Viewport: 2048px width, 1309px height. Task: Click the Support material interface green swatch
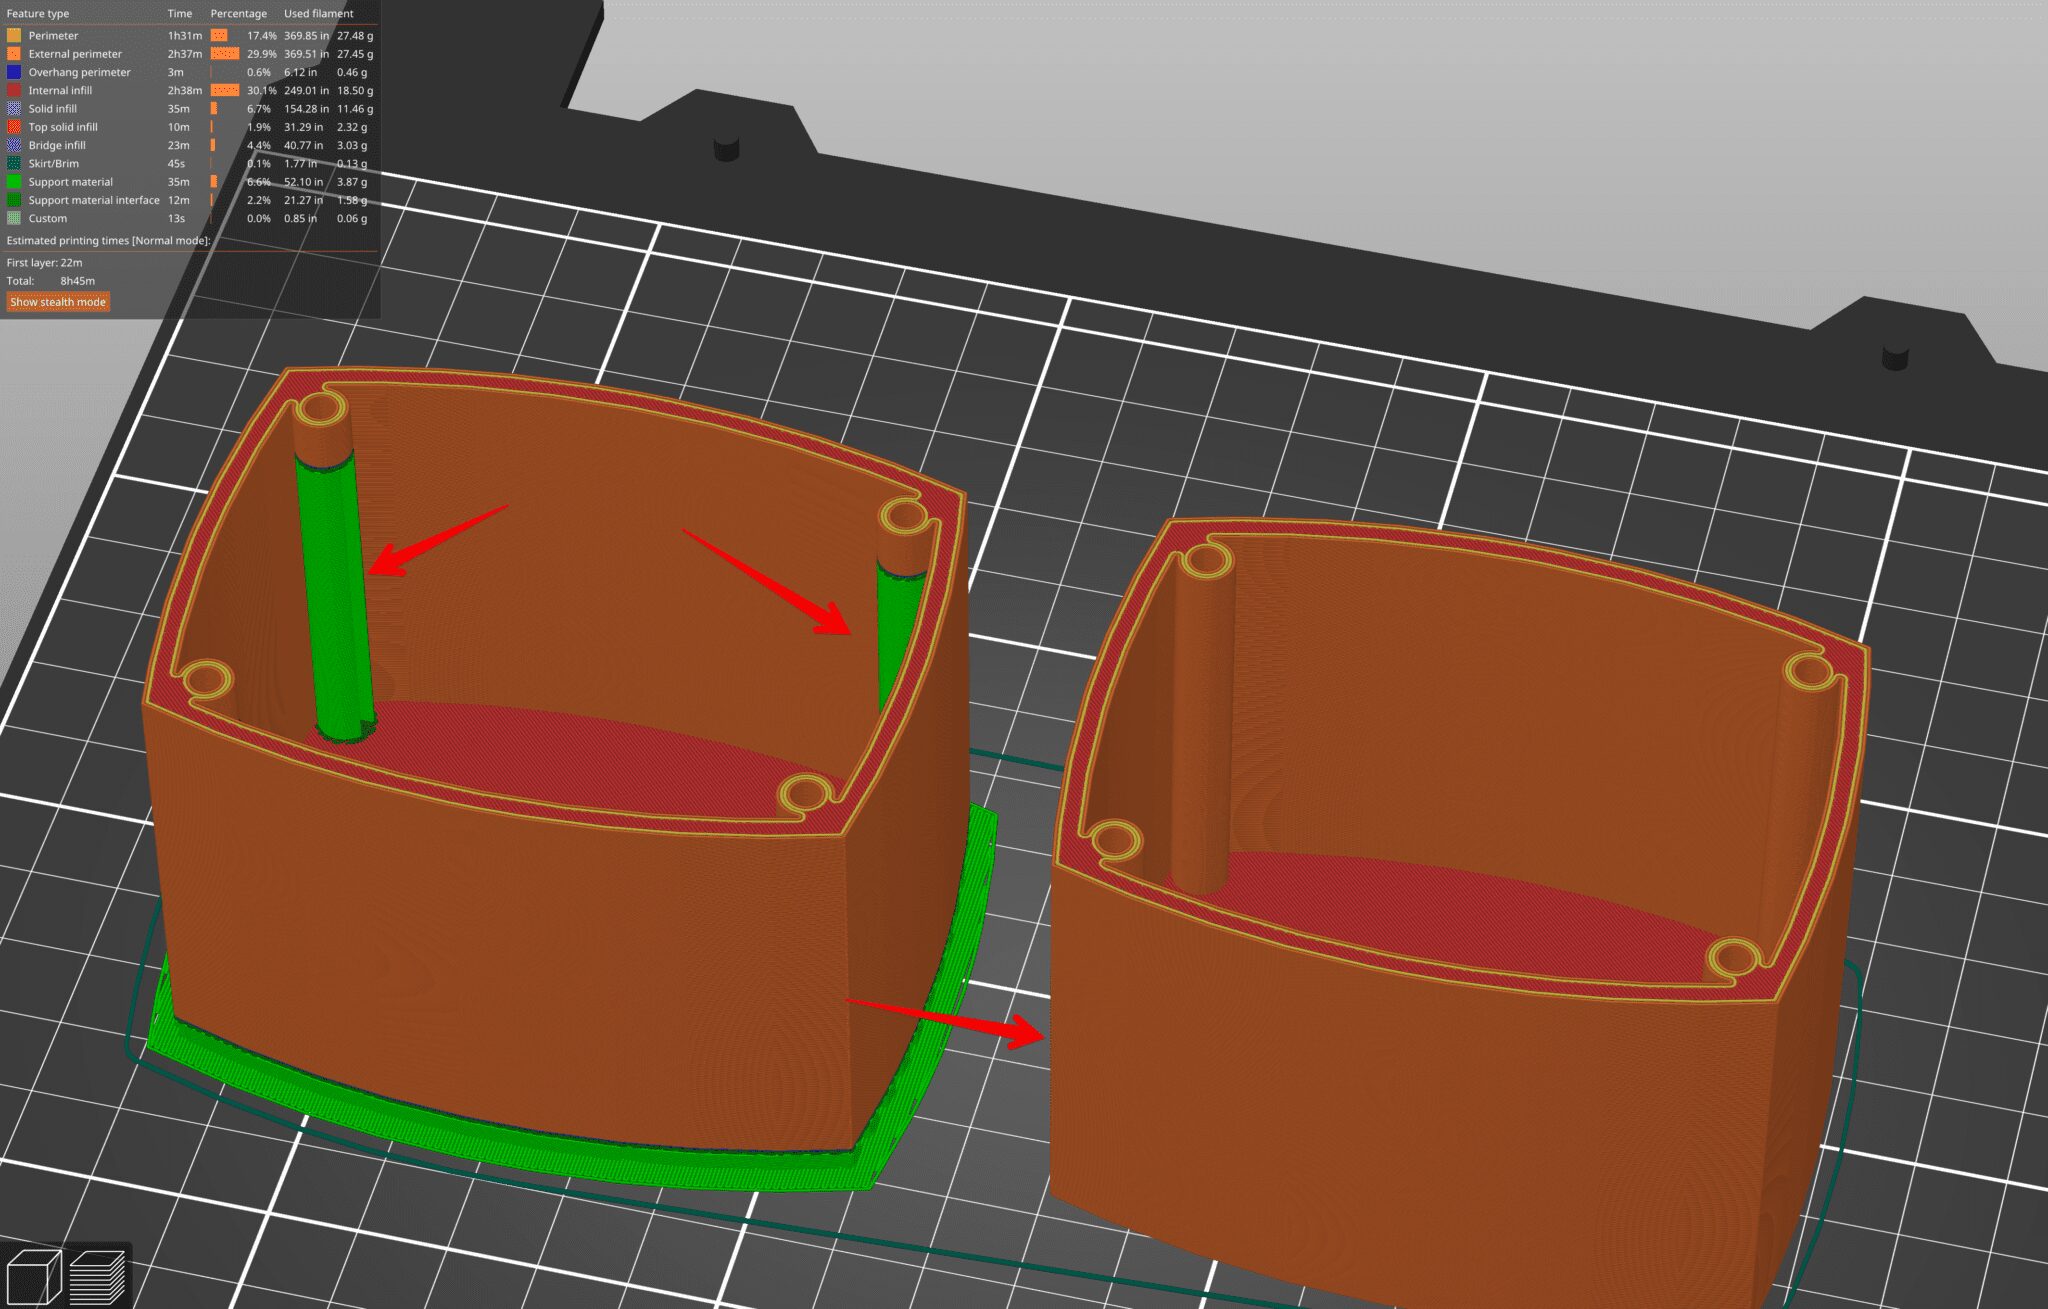(x=14, y=200)
